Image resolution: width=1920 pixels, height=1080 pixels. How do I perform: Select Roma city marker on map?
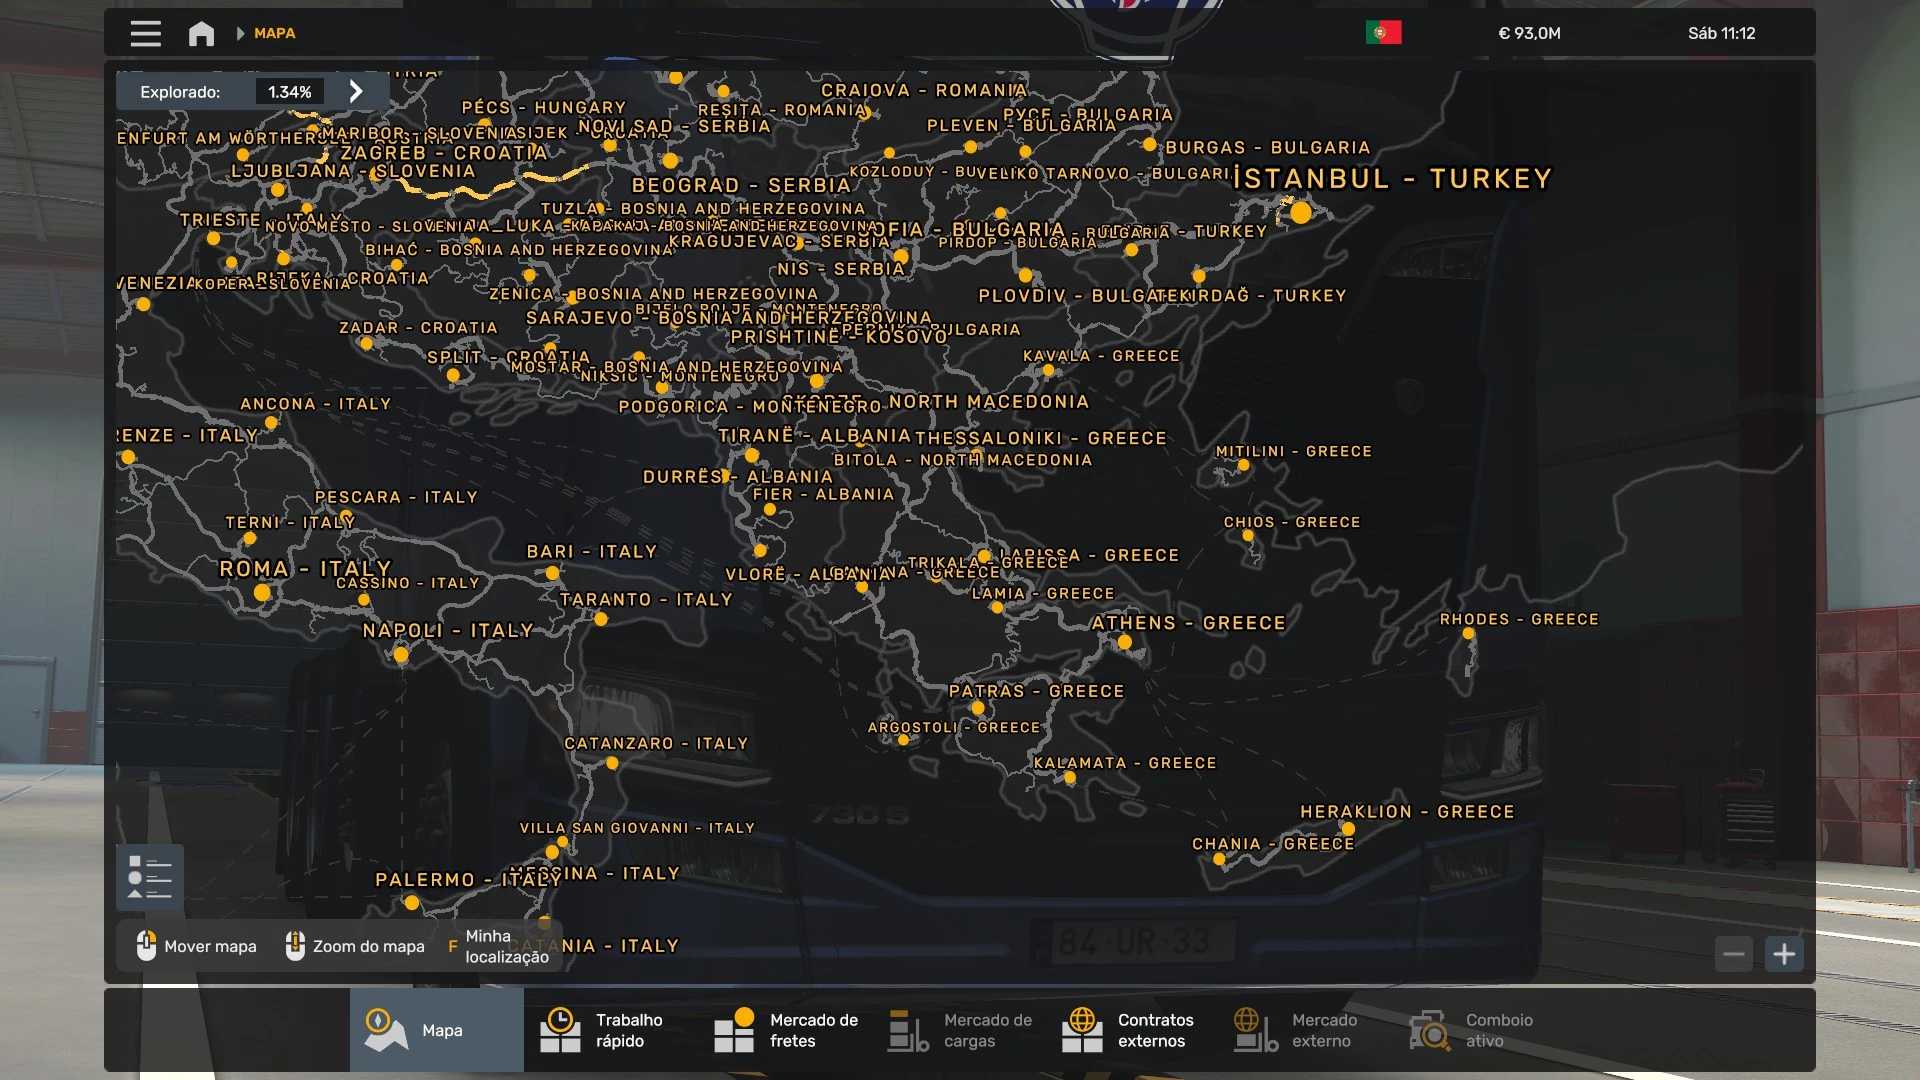click(x=262, y=592)
